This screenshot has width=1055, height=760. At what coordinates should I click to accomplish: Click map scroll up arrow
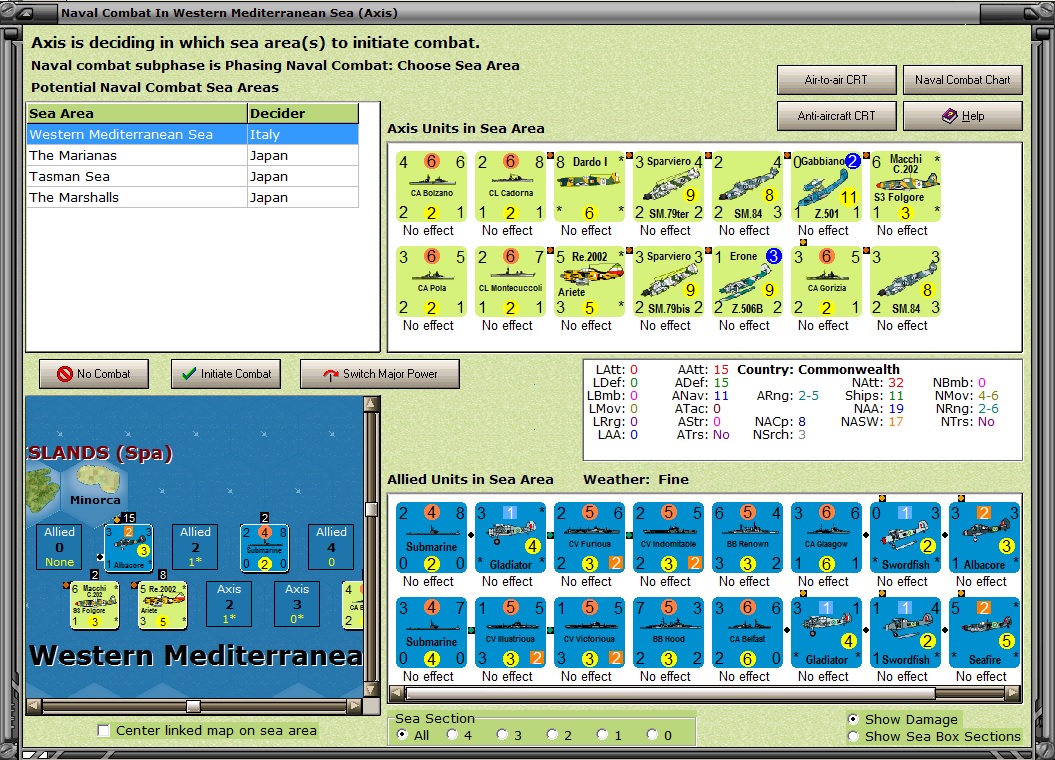[x=371, y=404]
